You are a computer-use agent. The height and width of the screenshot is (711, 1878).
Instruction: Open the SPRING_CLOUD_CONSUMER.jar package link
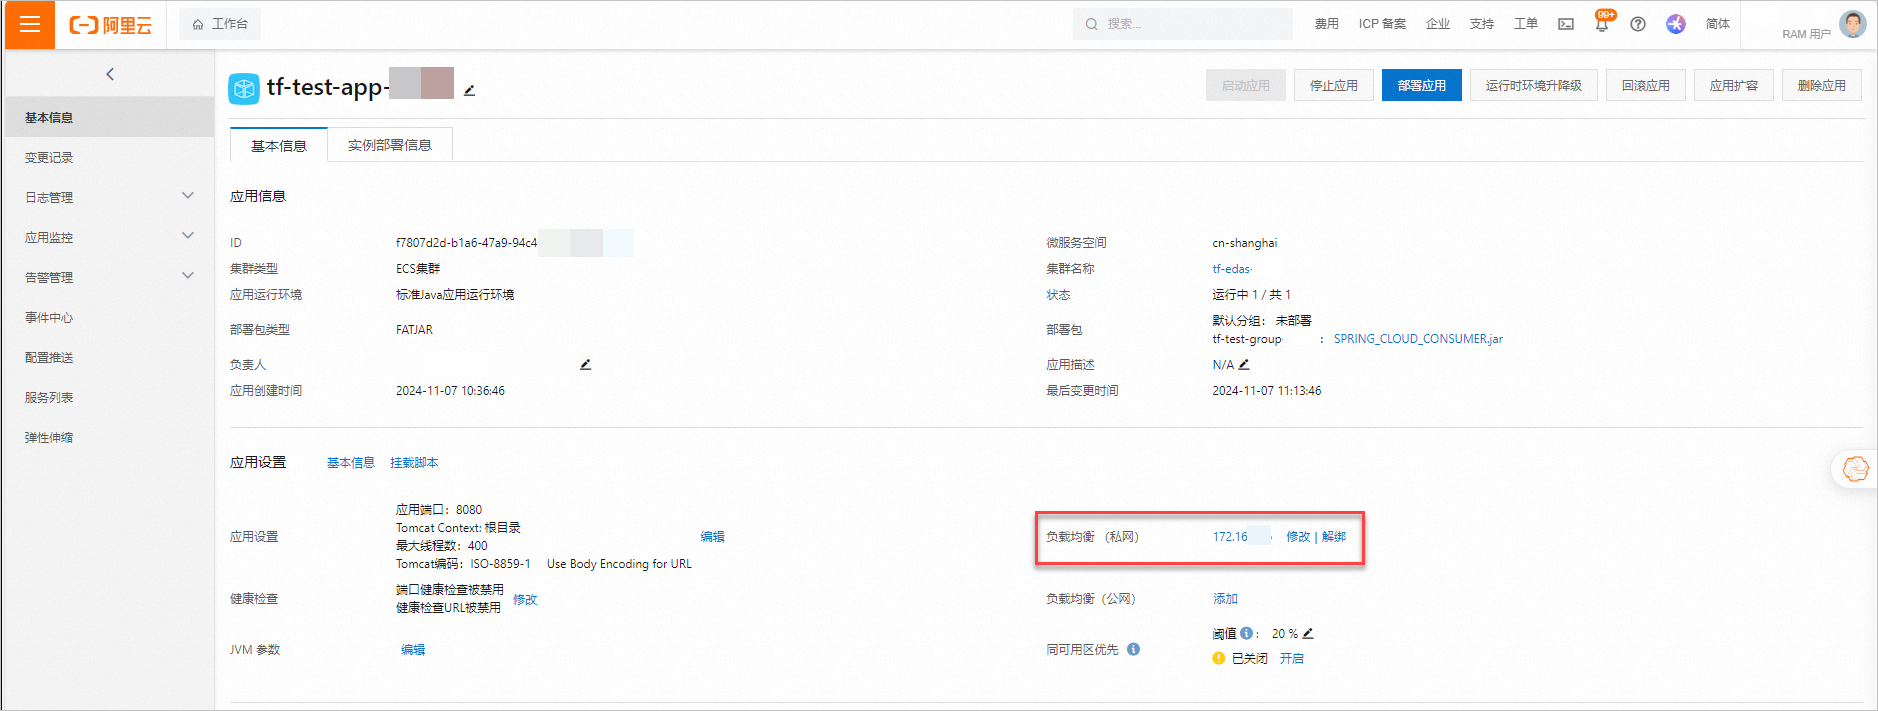click(x=1418, y=339)
